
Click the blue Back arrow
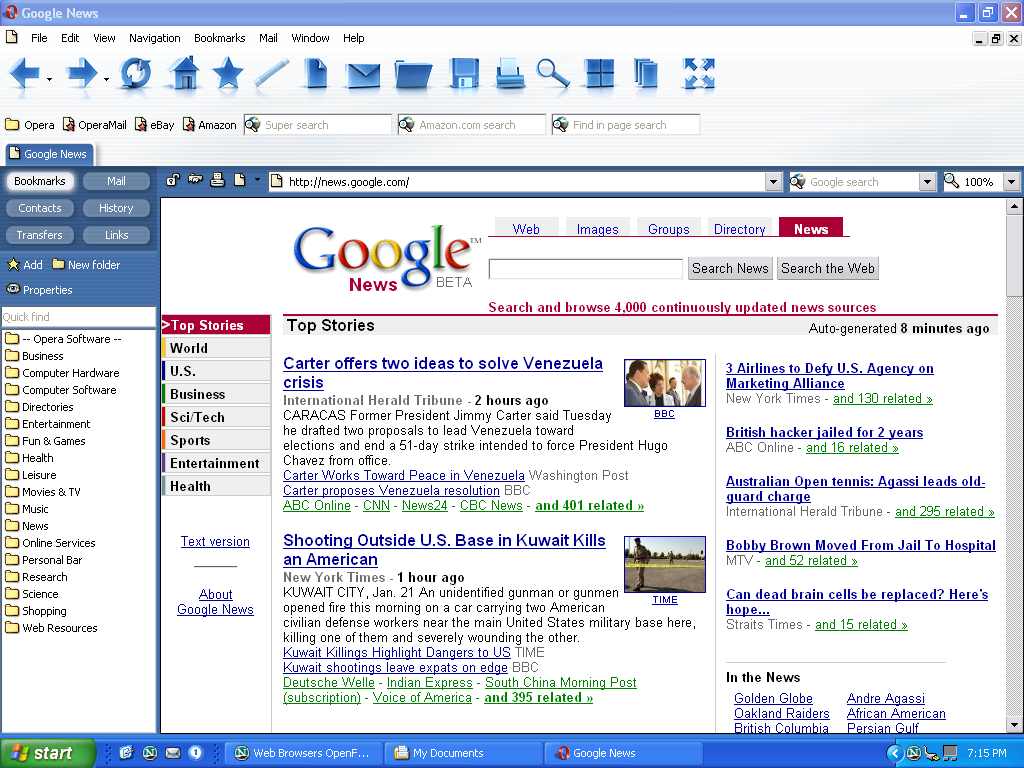pos(24,74)
